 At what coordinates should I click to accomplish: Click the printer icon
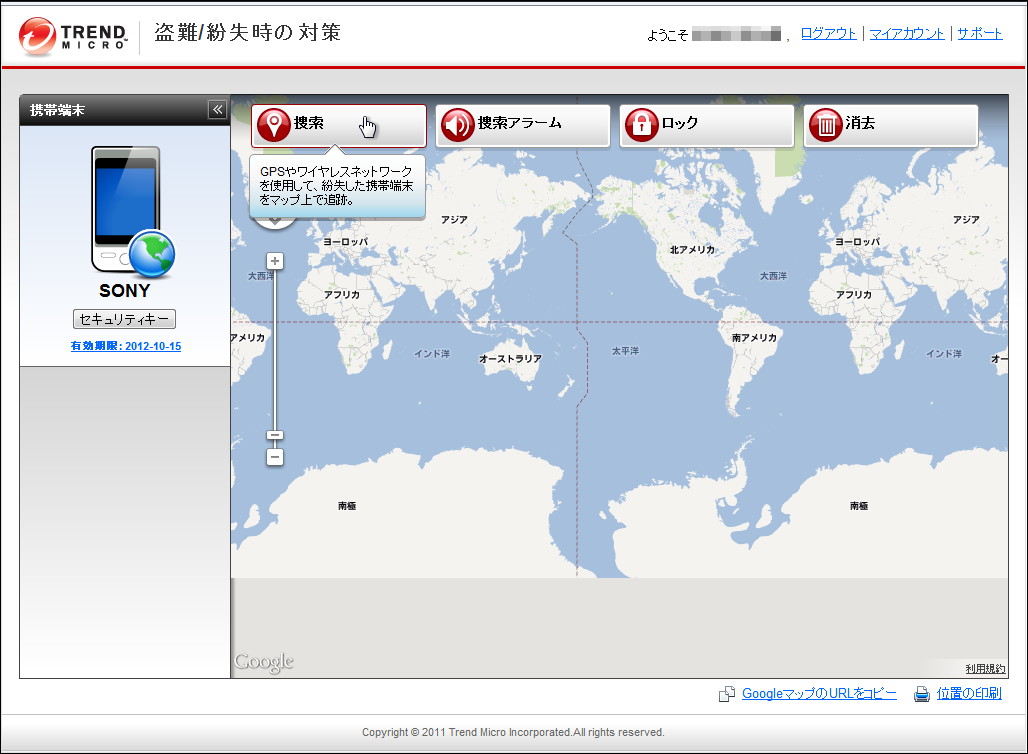pos(922,694)
